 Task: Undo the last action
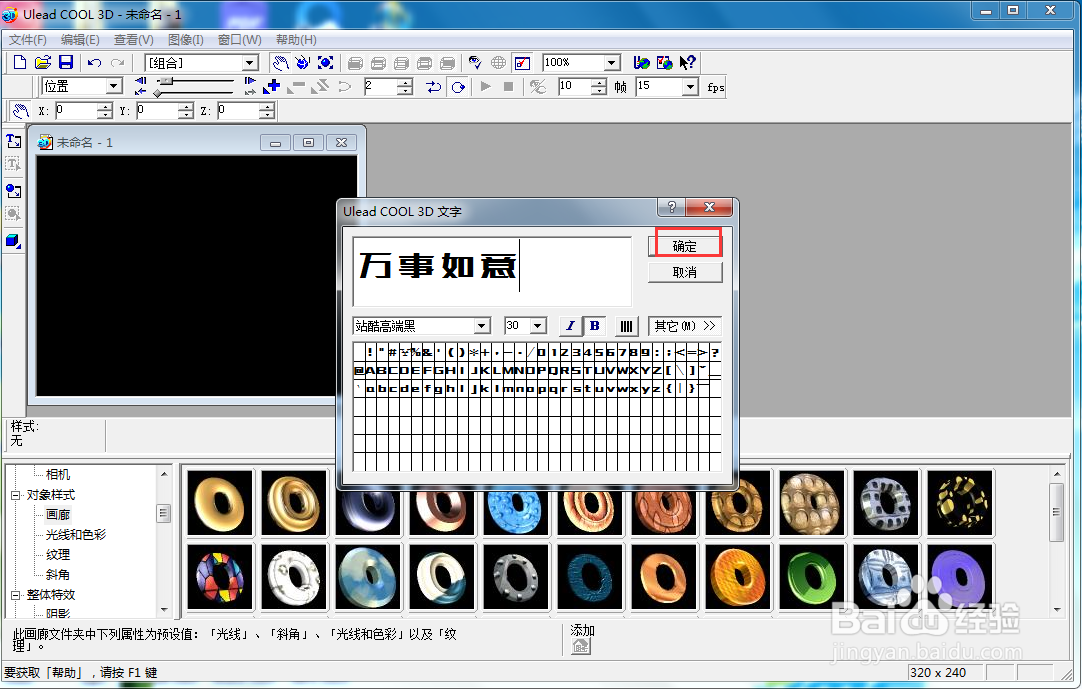[x=95, y=63]
